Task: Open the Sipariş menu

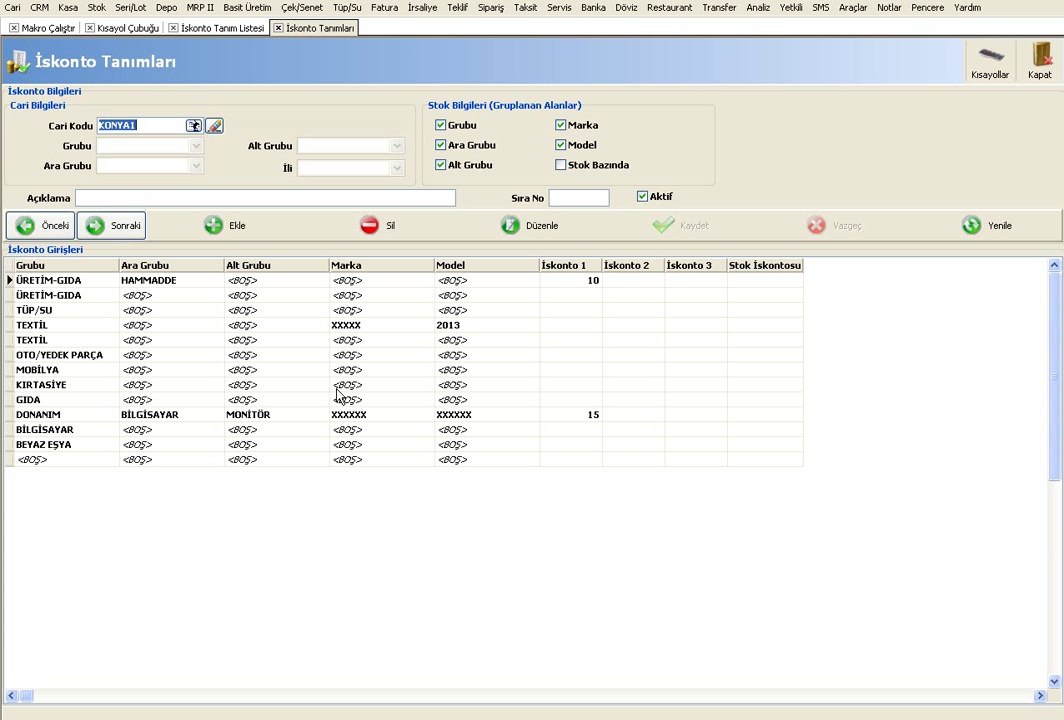Action: (491, 7)
